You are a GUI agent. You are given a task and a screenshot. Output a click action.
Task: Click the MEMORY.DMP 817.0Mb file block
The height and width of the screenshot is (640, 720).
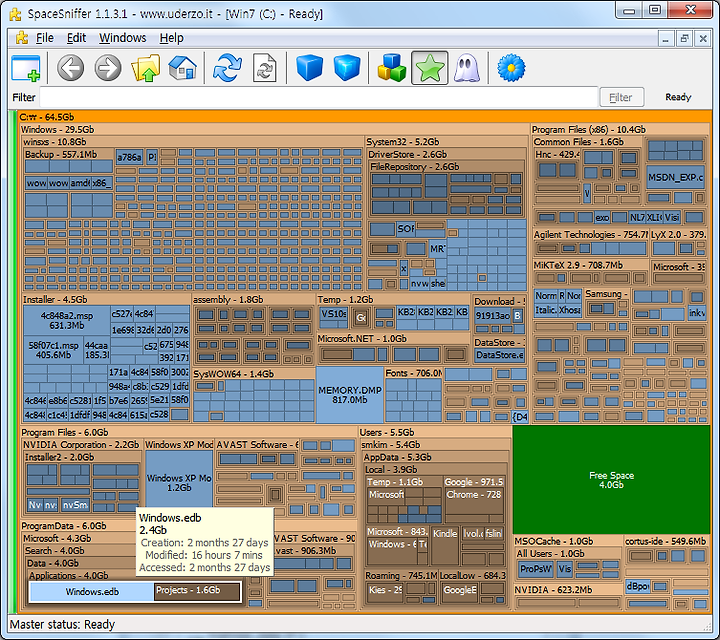[350, 395]
